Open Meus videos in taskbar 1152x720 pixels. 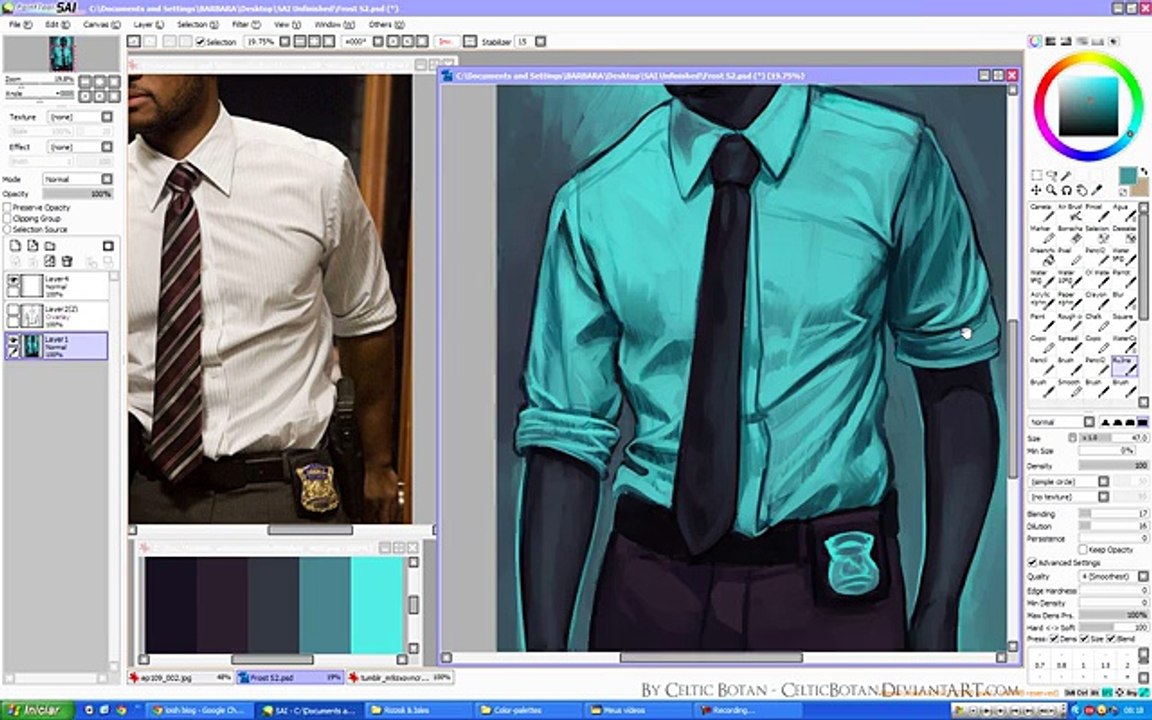636,710
